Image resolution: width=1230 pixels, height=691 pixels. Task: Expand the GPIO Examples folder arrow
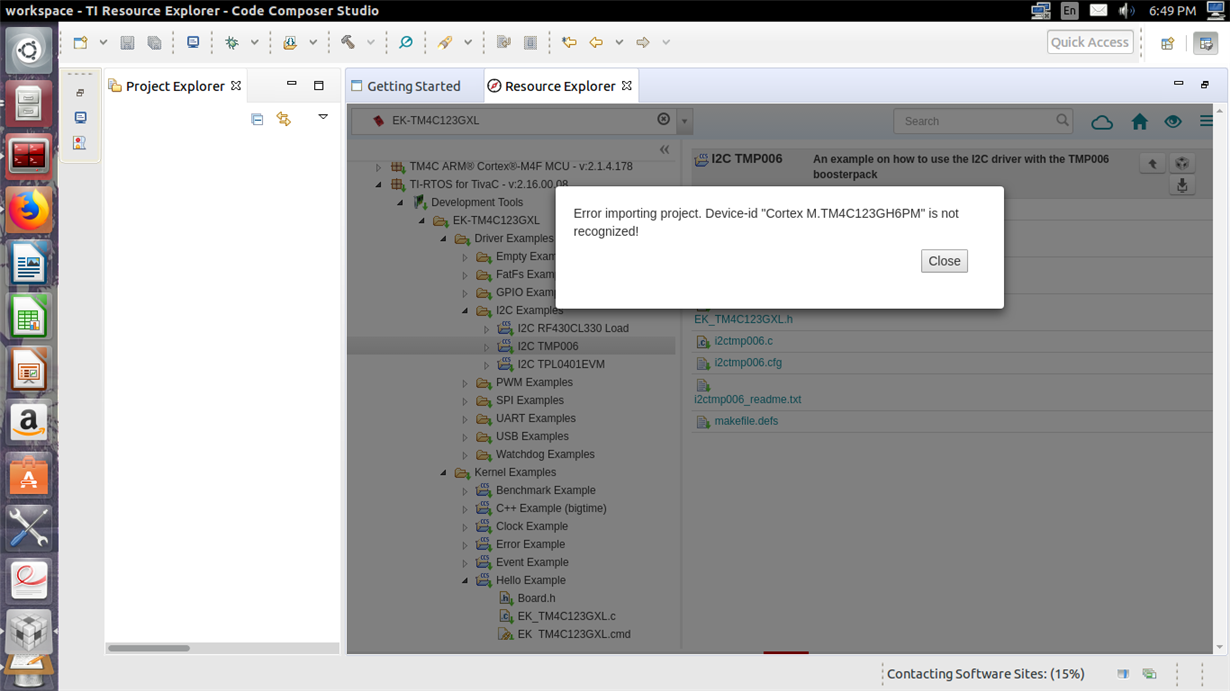click(465, 293)
